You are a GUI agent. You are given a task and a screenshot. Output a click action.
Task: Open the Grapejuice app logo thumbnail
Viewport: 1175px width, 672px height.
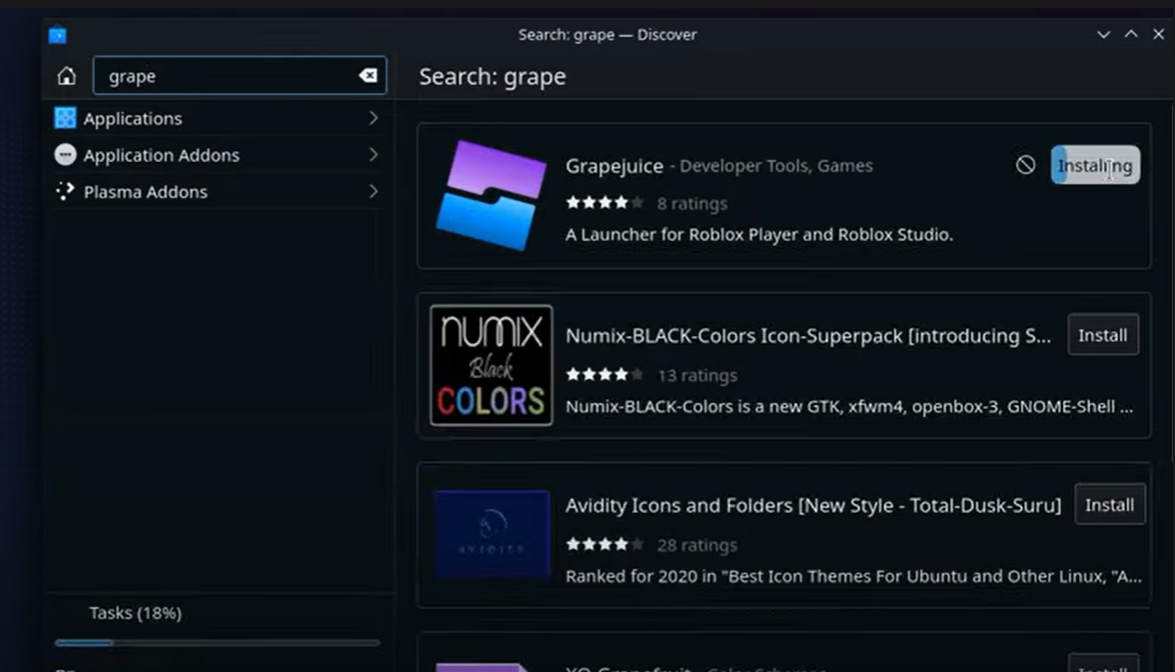point(491,195)
